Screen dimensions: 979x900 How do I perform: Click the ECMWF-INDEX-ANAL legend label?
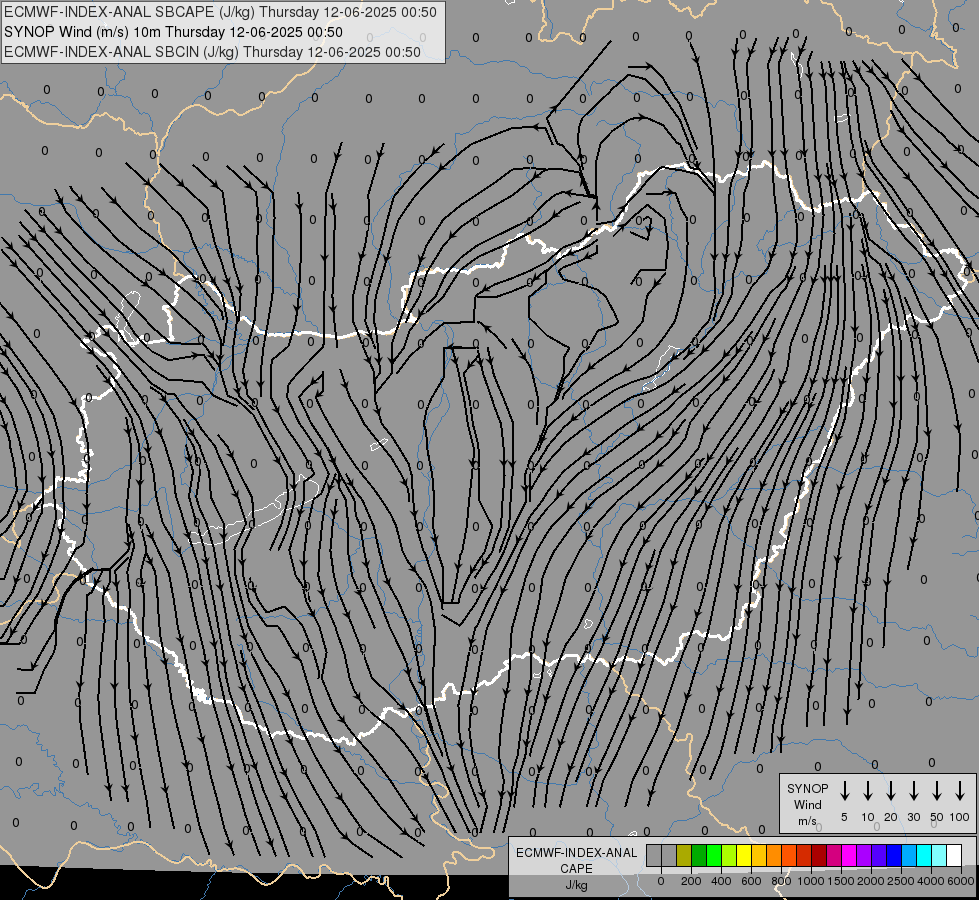pos(576,853)
